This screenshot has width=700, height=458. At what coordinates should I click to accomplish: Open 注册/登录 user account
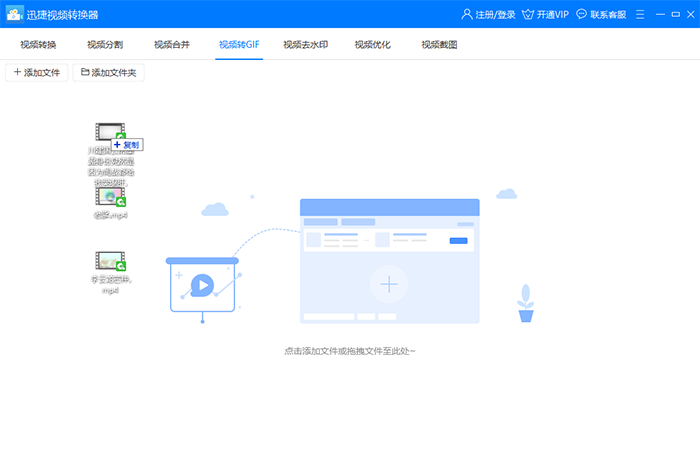(x=488, y=15)
